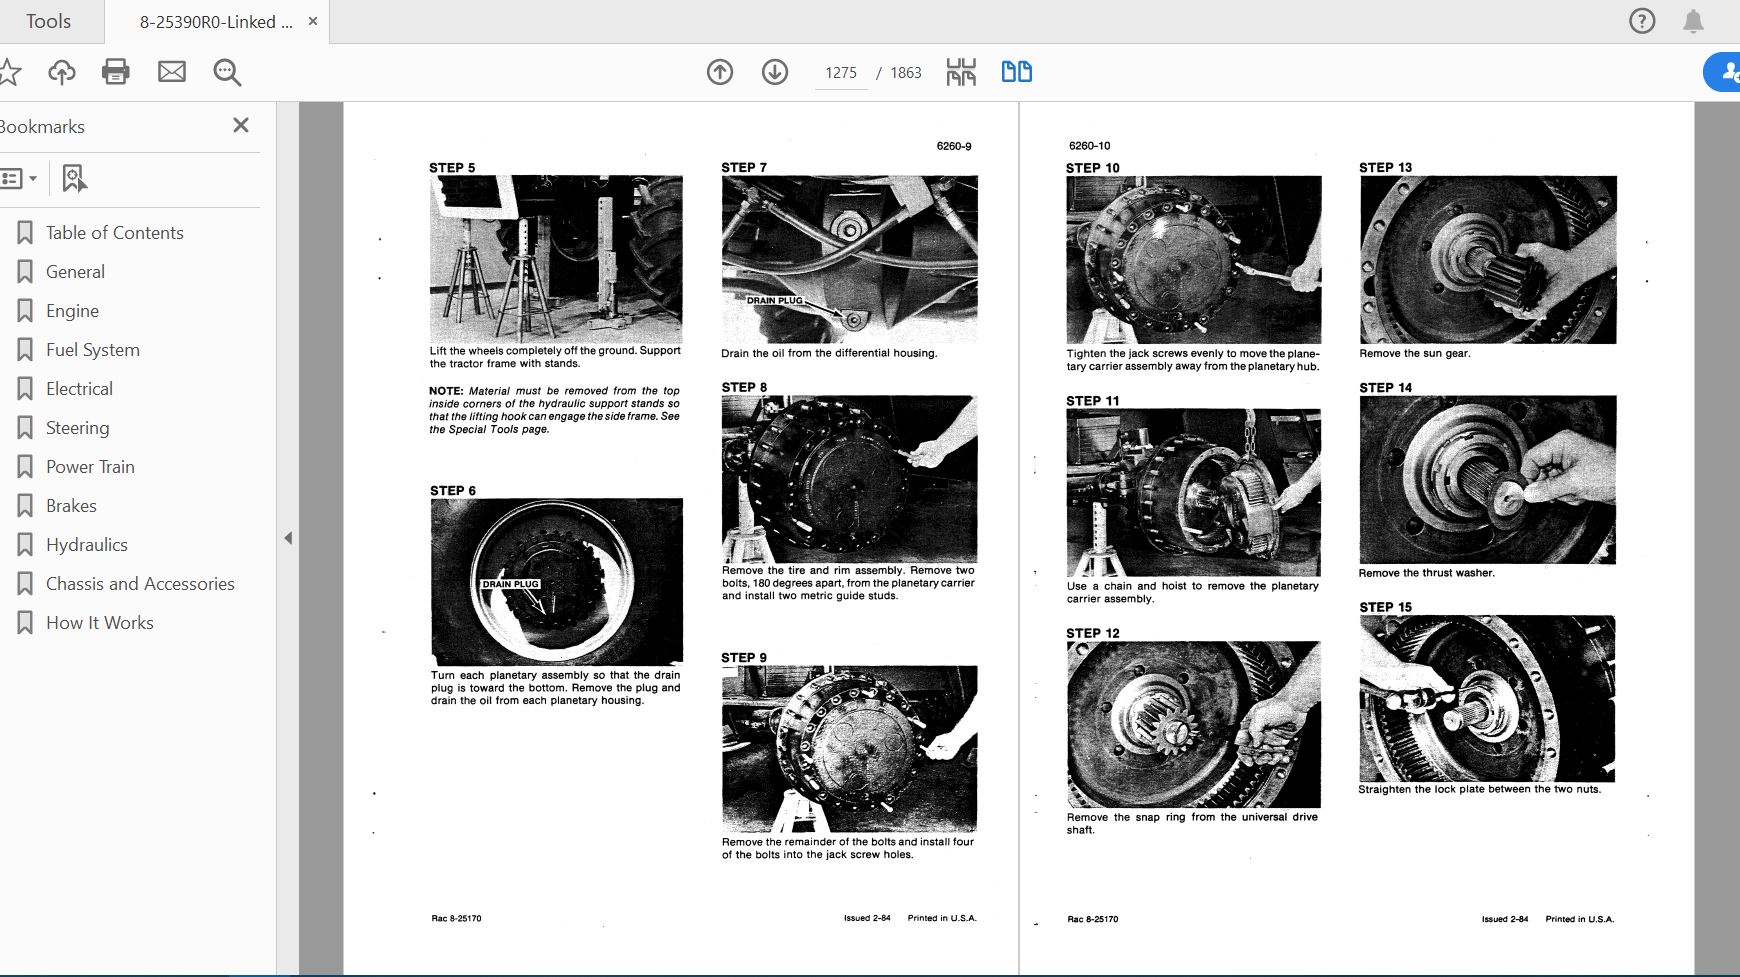Click the blue share-with-others button
1740x977 pixels.
tap(1723, 72)
